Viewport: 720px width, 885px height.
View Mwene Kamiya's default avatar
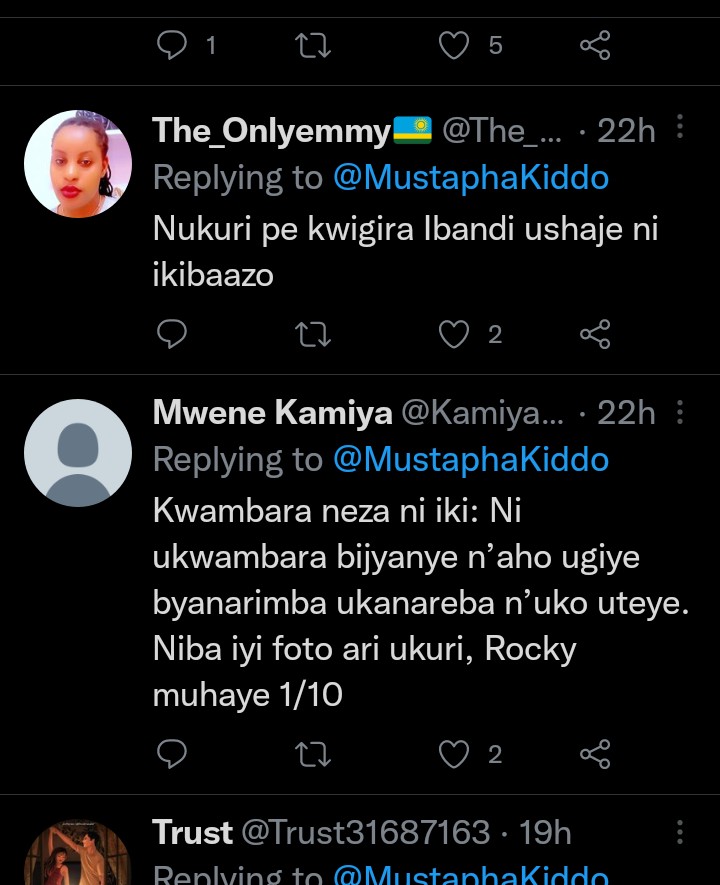pos(78,453)
